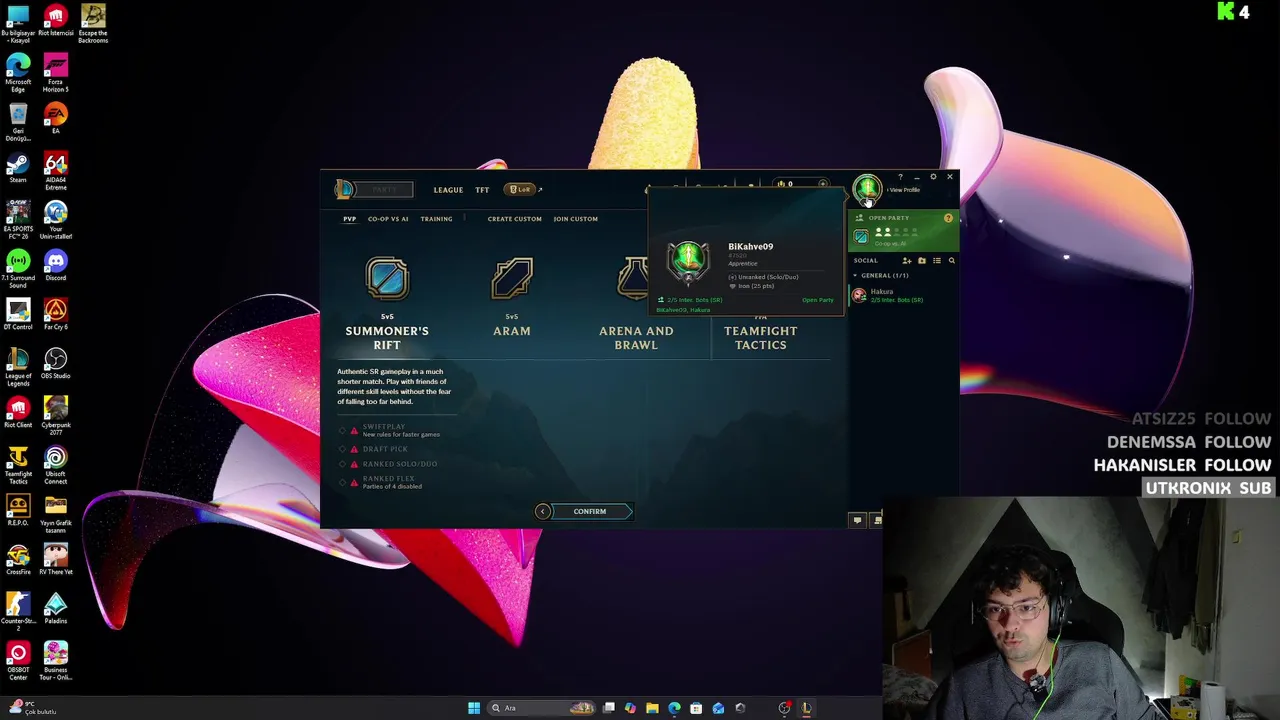Image resolution: width=1280 pixels, height=720 pixels.
Task: Select the Swiftplay queue option
Action: (x=392, y=430)
